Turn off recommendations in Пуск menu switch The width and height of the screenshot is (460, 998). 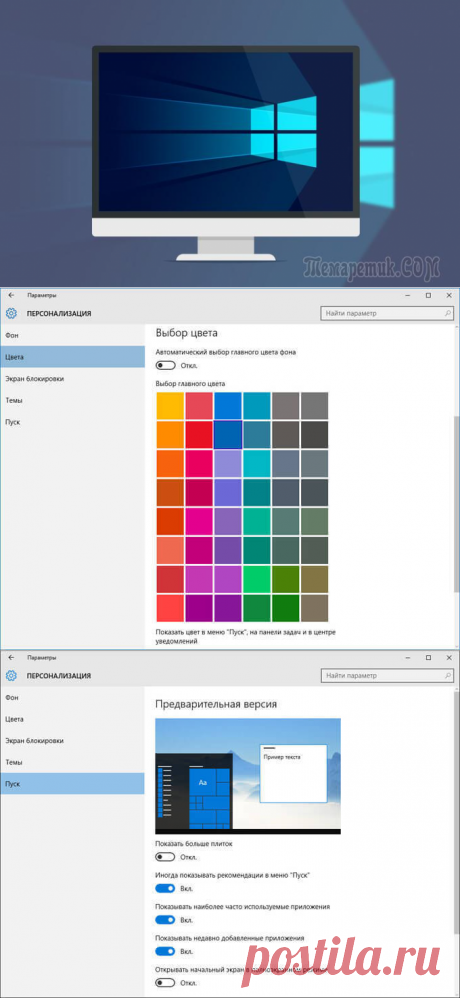(x=165, y=888)
